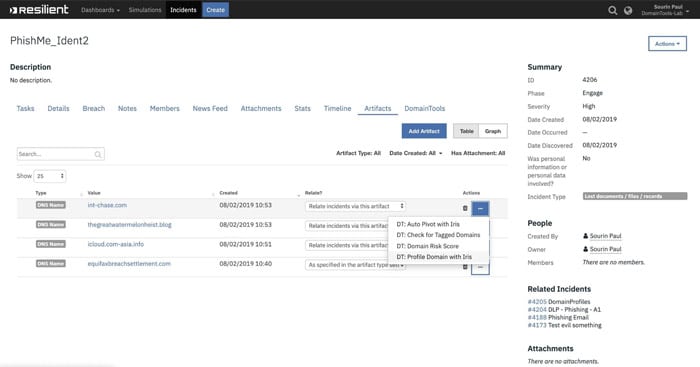Open the Members tab

(x=164, y=108)
